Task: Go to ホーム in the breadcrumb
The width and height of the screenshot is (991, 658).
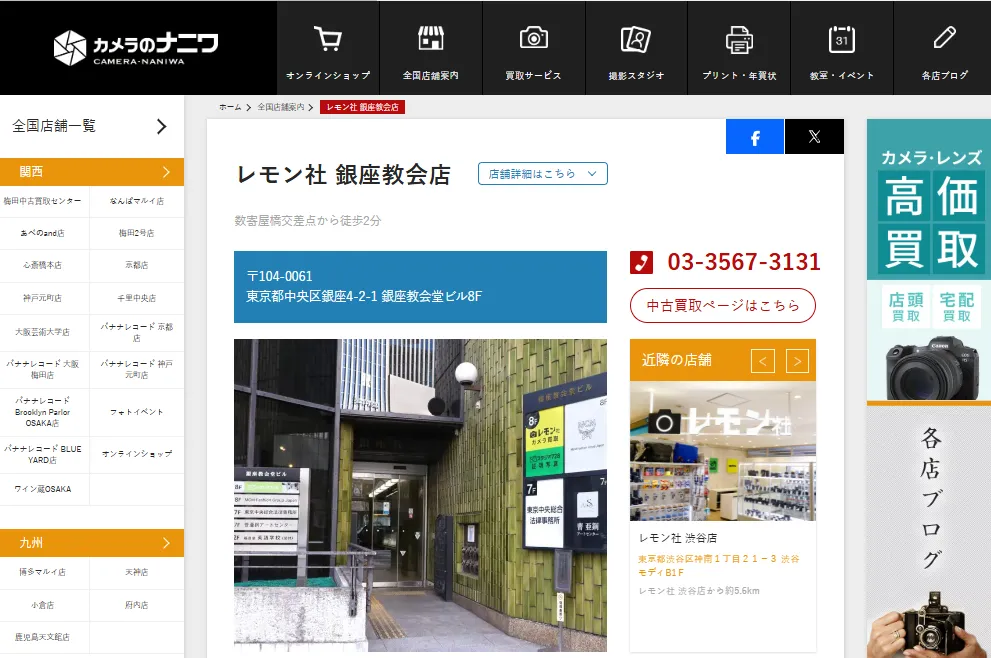Action: coord(230,107)
